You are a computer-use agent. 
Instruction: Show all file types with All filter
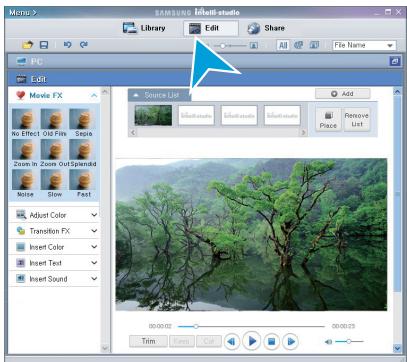click(x=283, y=45)
